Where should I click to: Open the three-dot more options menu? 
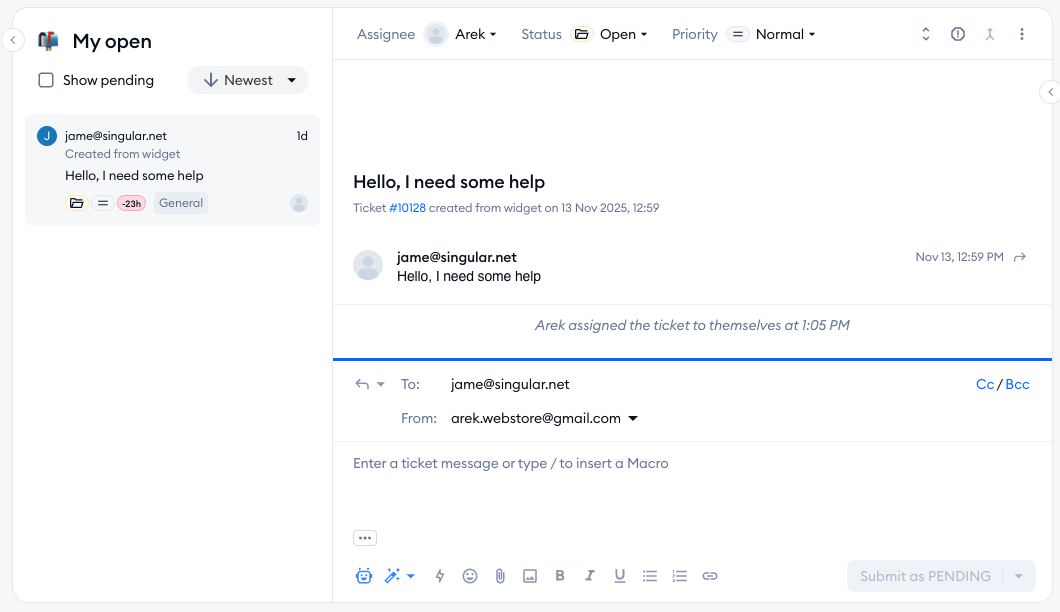(1022, 34)
